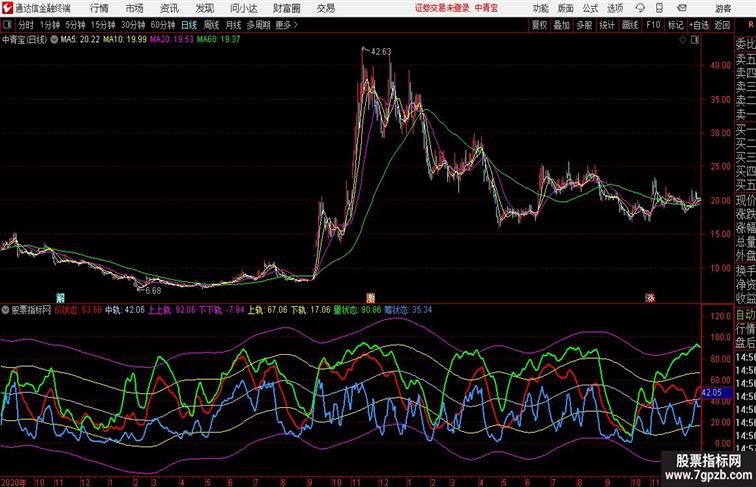Open the 资讯 menu
The width and height of the screenshot is (756, 487).
(x=169, y=8)
